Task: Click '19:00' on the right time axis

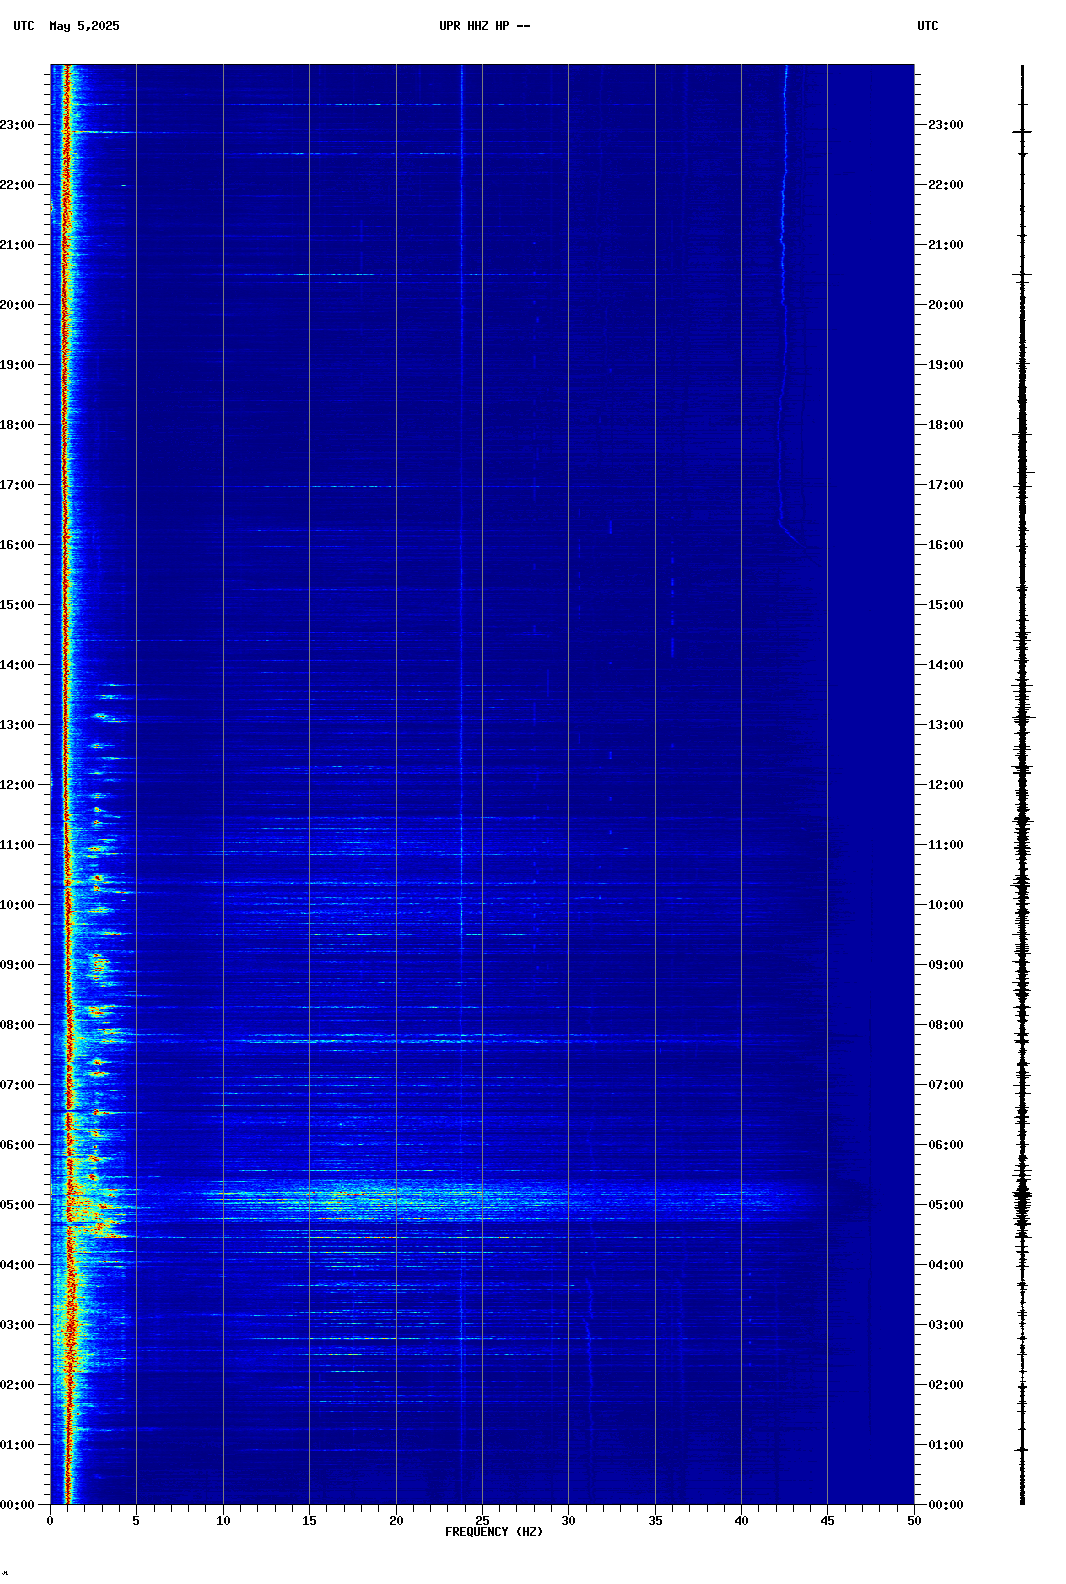Action: [x=946, y=365]
